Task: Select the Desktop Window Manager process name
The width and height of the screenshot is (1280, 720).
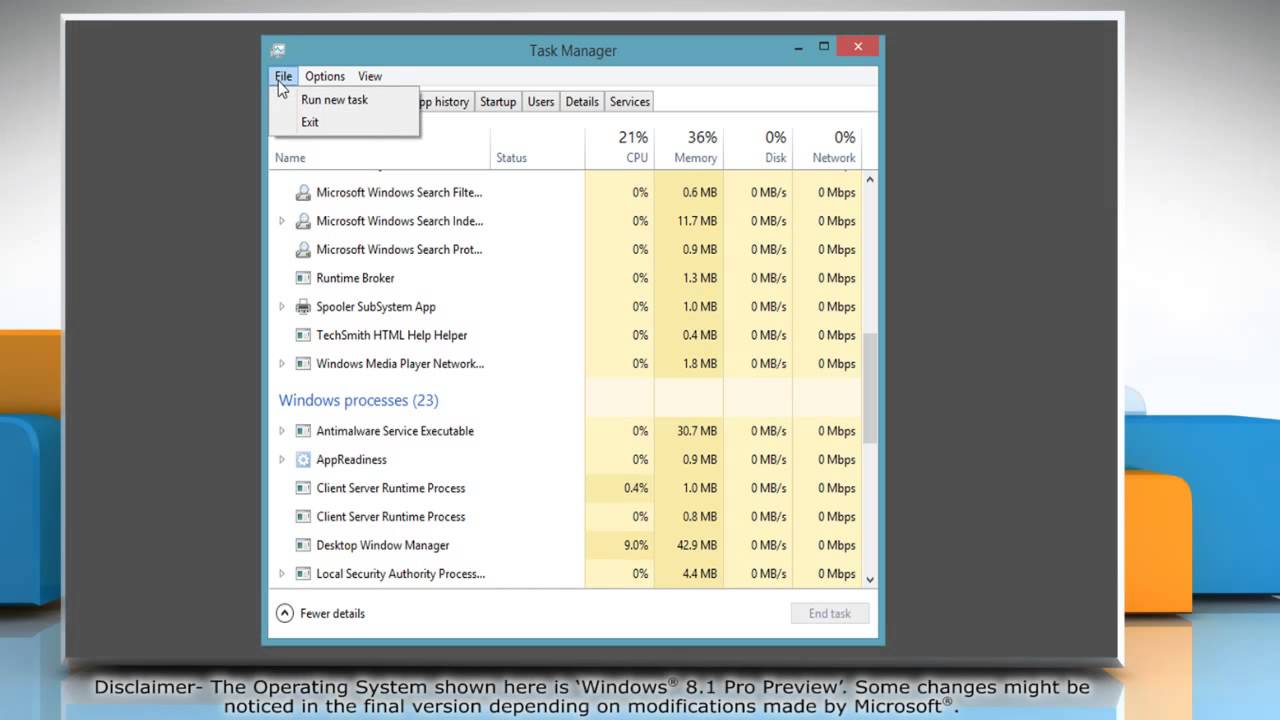Action: (383, 545)
